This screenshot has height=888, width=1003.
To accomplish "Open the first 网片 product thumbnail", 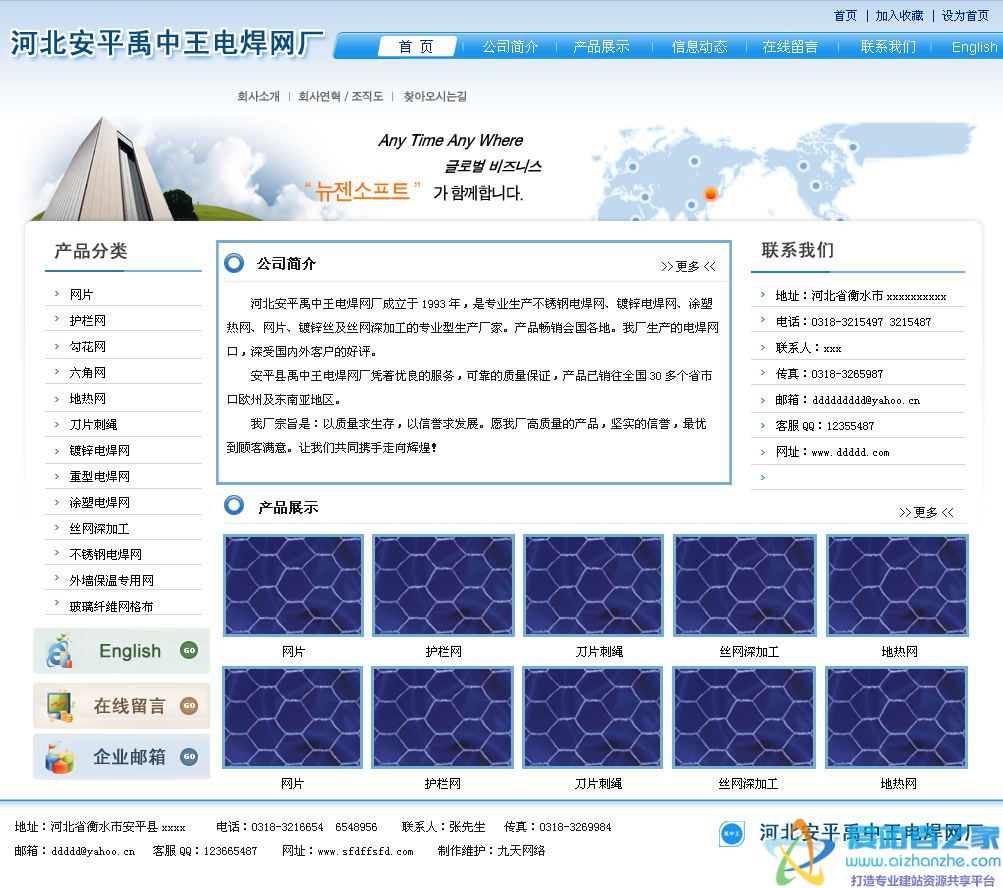I will point(293,586).
